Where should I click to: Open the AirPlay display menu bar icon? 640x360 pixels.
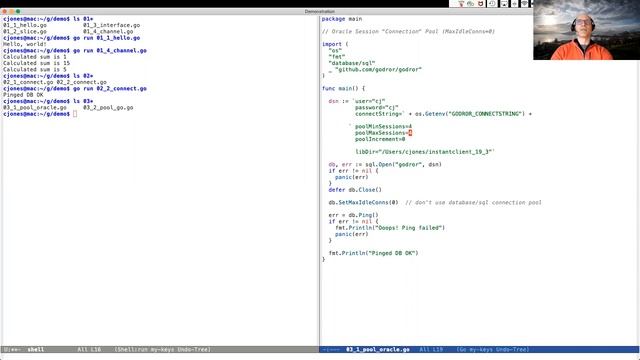click(504, 4)
